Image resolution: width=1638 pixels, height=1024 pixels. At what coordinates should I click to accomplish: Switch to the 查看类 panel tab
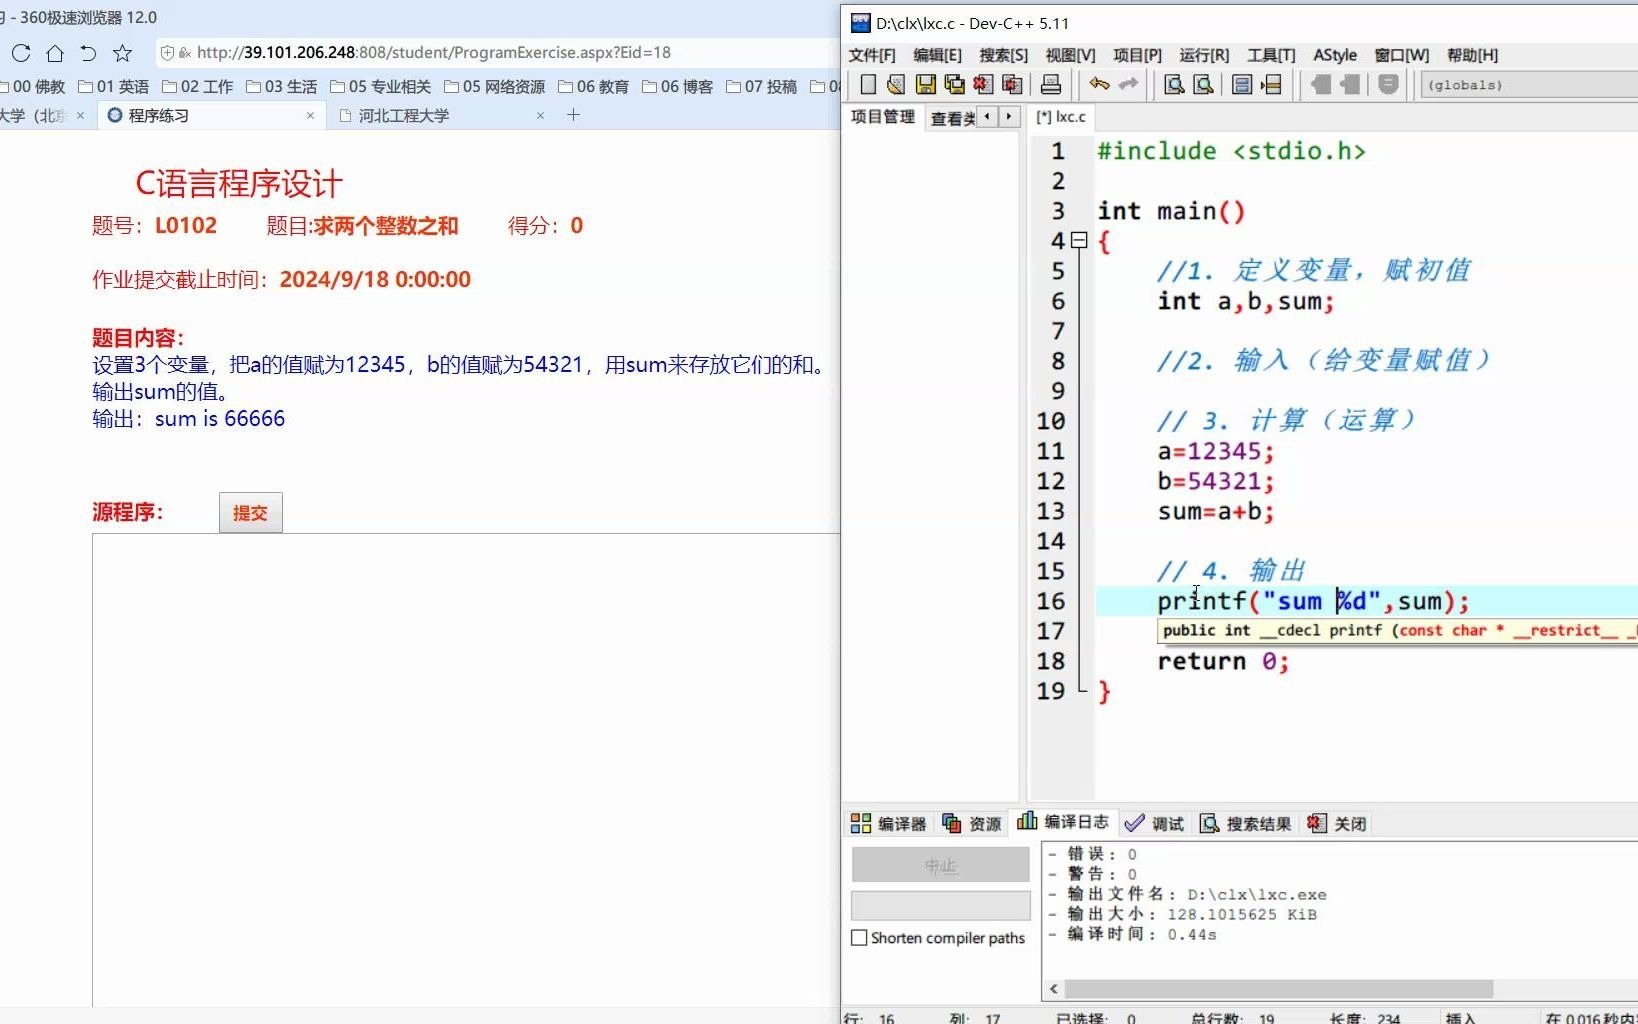click(x=952, y=118)
